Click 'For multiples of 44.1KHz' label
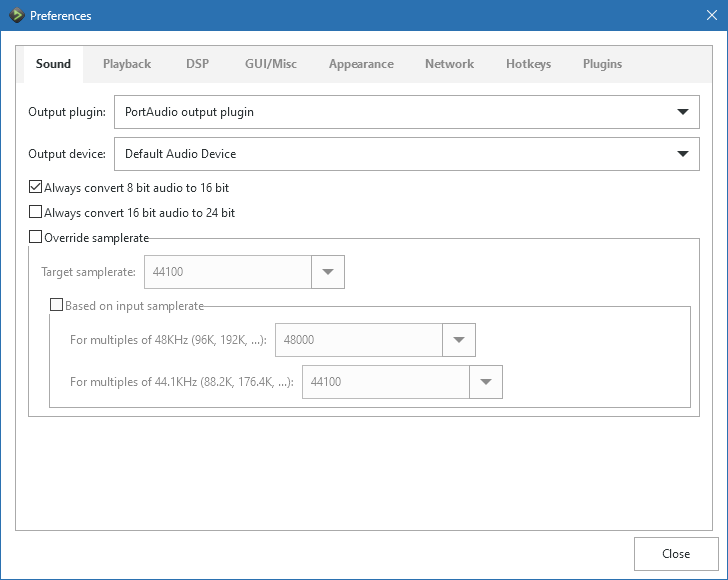This screenshot has height=580, width=728. tap(182, 382)
